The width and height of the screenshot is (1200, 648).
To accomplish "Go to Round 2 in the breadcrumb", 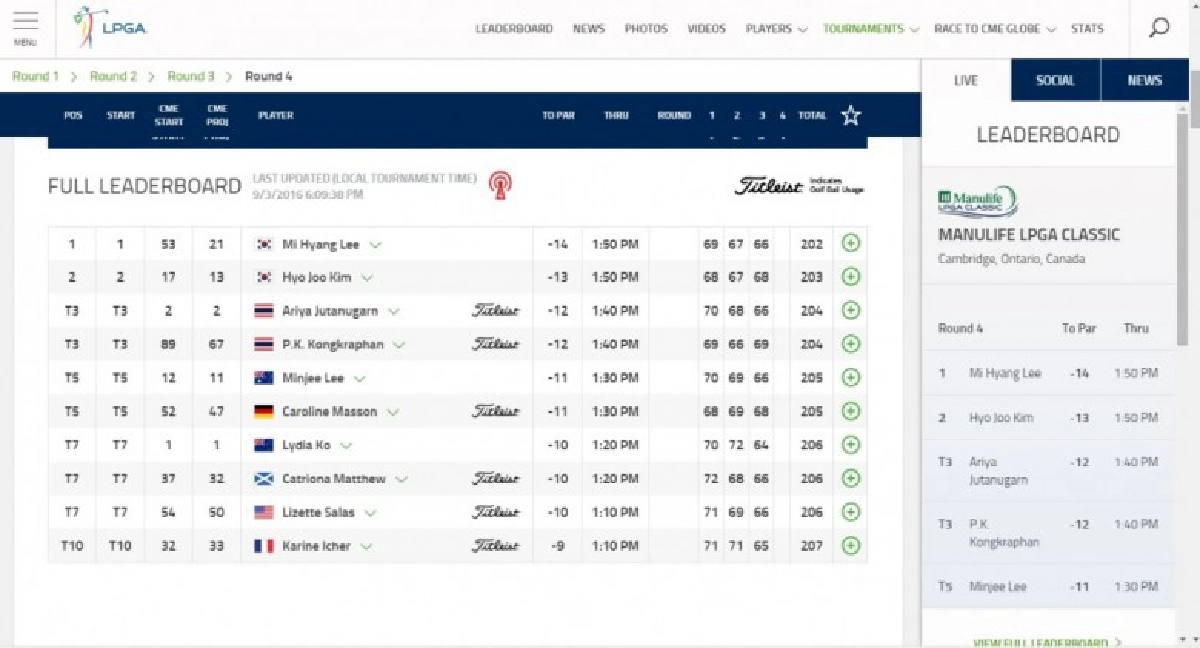I will pyautogui.click(x=113, y=76).
